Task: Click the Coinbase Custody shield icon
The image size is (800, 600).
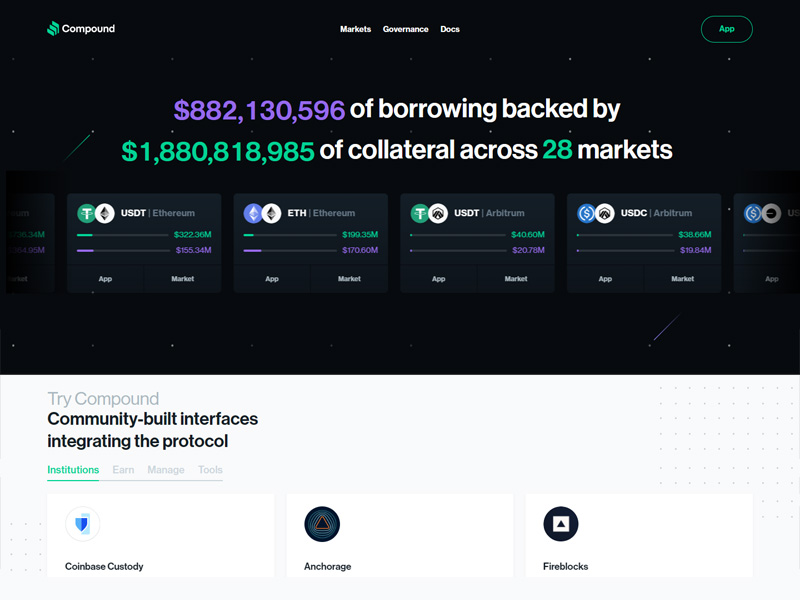Action: [x=83, y=524]
